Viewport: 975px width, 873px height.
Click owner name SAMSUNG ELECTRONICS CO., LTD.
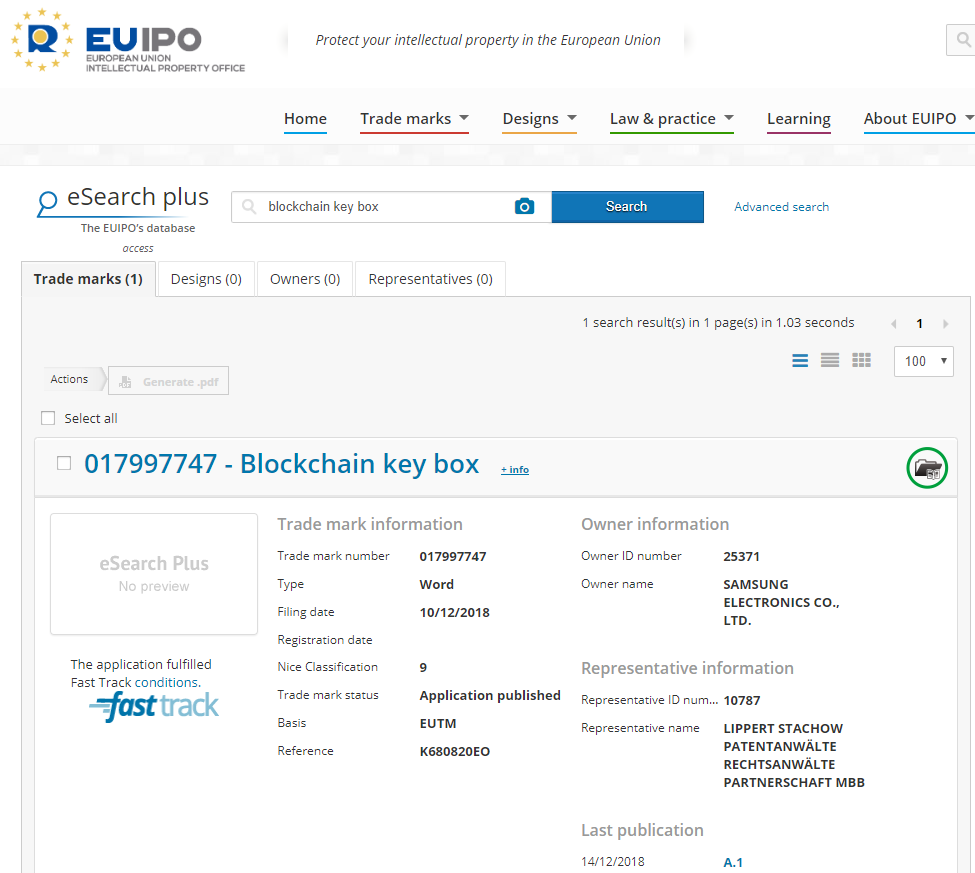(782, 602)
